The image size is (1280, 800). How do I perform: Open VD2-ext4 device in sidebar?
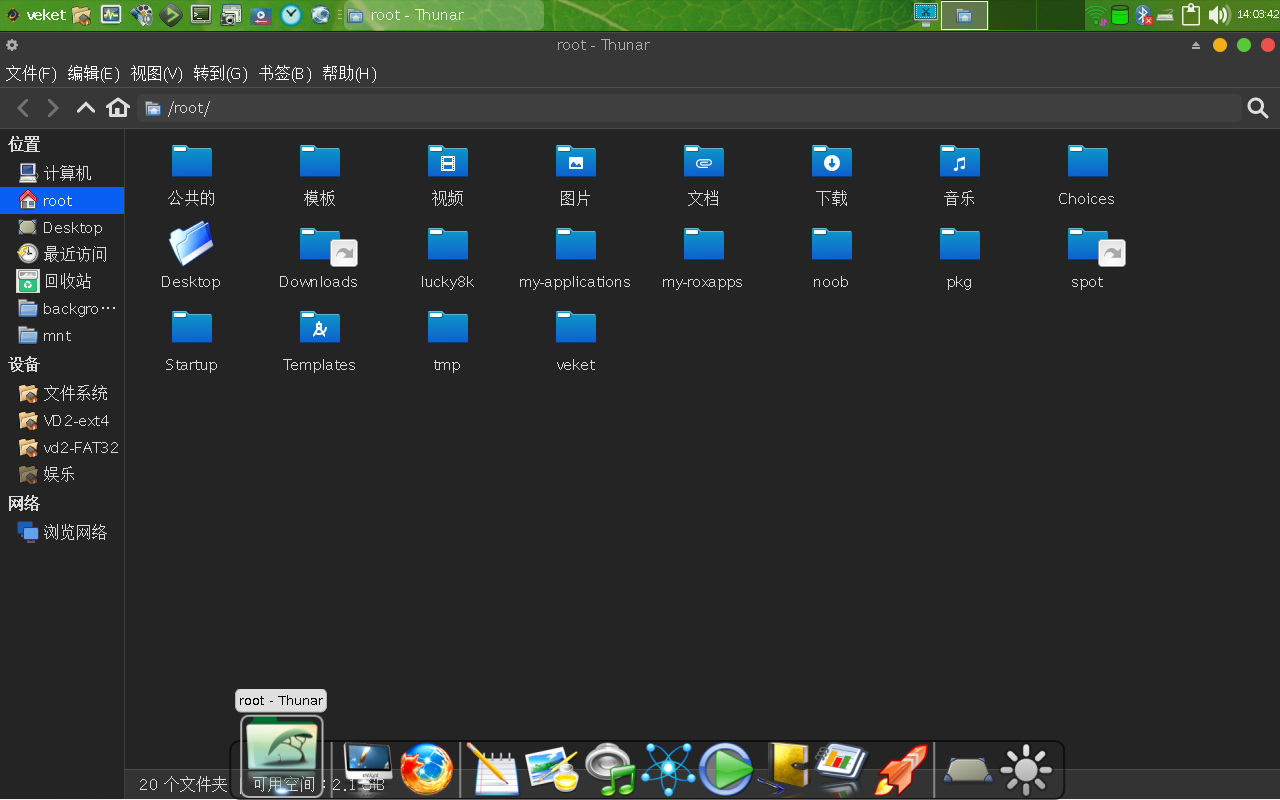pyautogui.click(x=62, y=420)
